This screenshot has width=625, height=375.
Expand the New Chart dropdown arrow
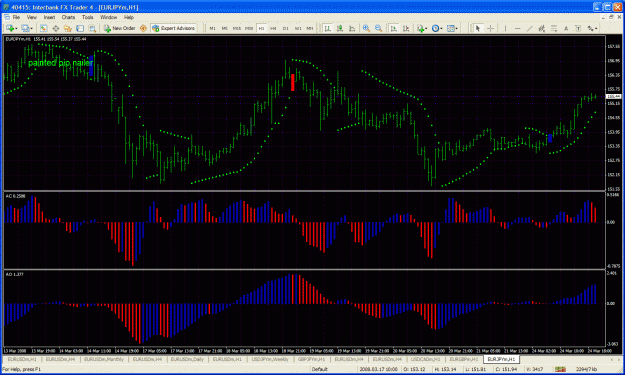(16, 29)
